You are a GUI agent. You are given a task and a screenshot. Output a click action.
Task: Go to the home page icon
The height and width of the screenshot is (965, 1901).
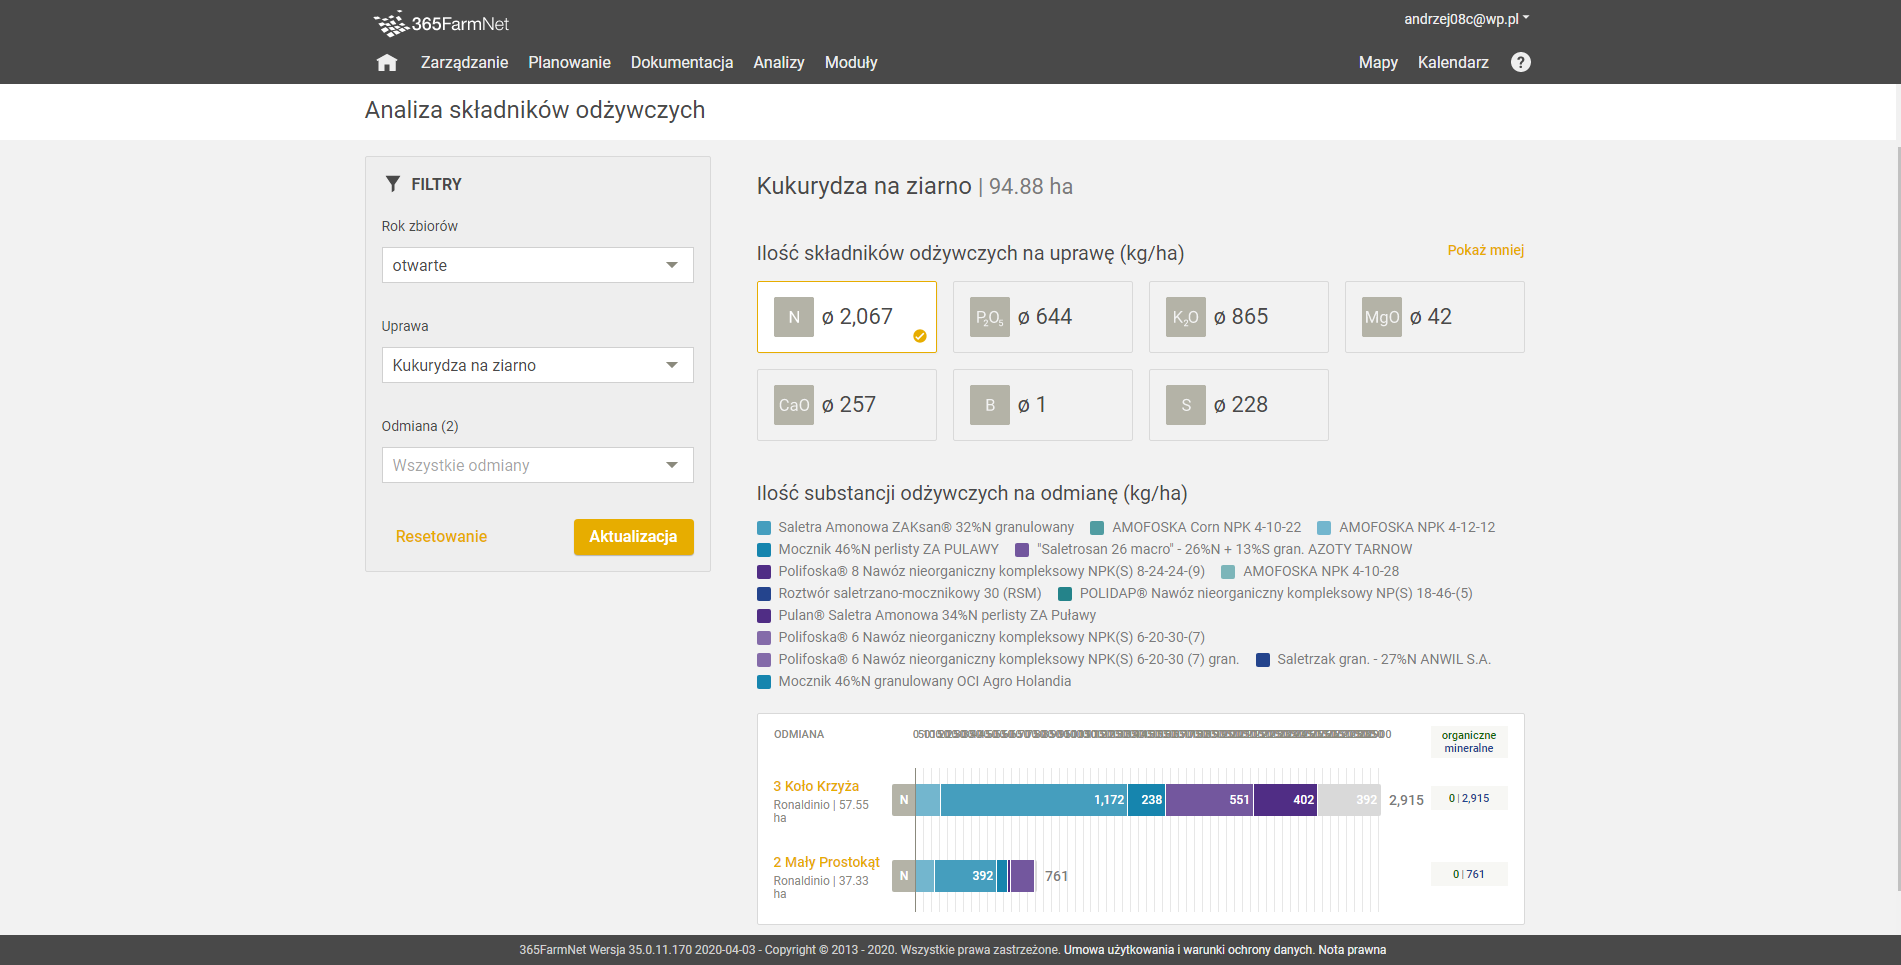(x=387, y=63)
